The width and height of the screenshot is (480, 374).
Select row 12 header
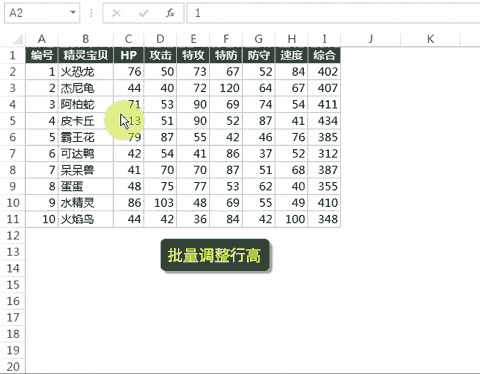[13, 236]
